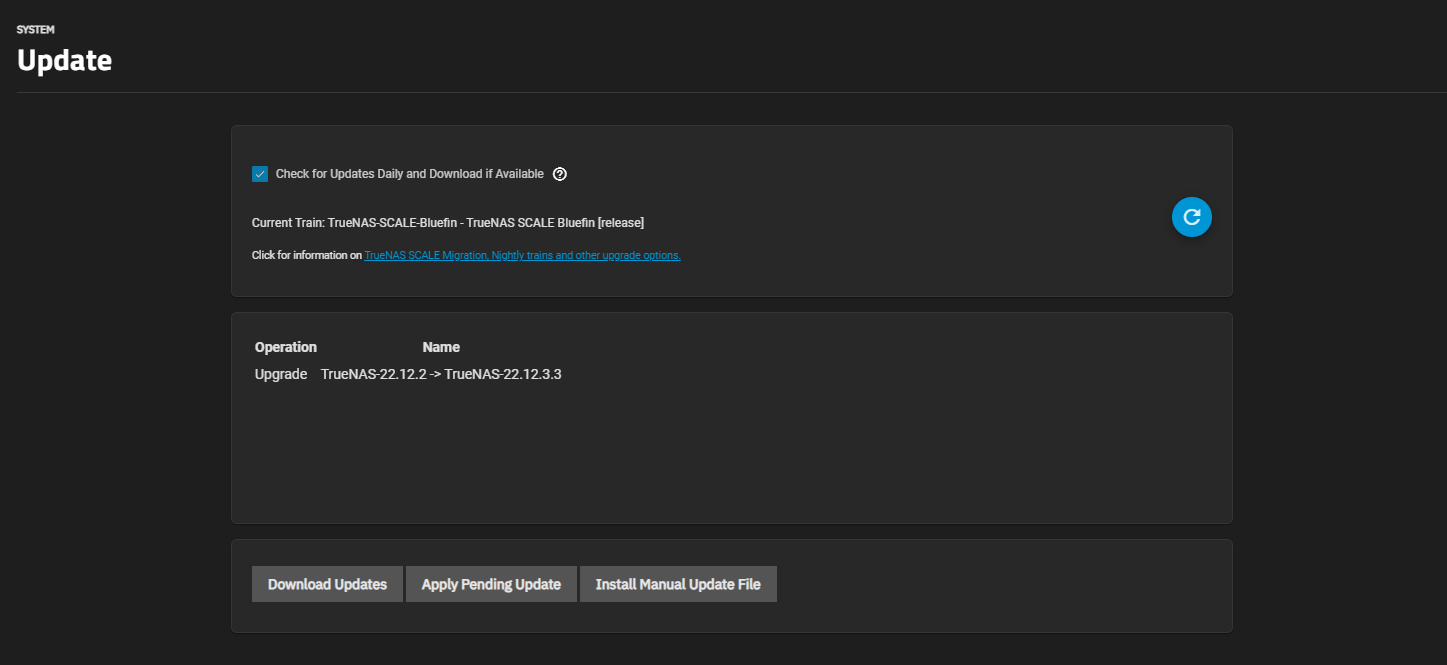The image size is (1447, 665).
Task: Click the 'Current Train:' label
Action: click(288, 222)
